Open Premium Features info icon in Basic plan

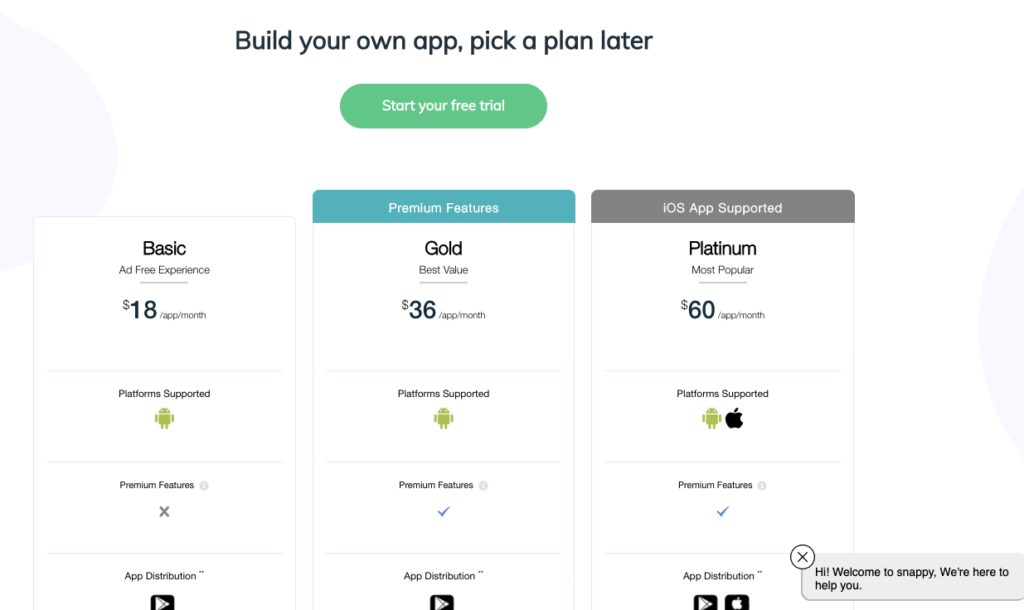click(204, 486)
